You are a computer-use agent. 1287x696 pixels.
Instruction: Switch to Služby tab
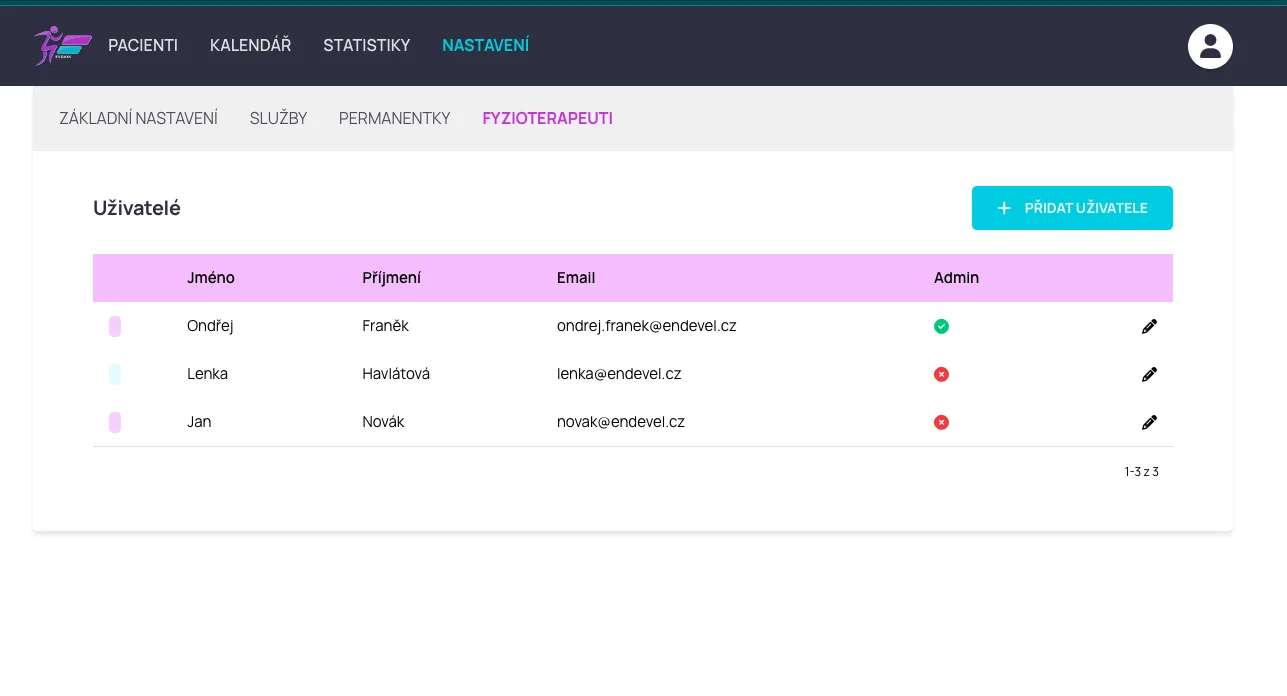click(278, 118)
